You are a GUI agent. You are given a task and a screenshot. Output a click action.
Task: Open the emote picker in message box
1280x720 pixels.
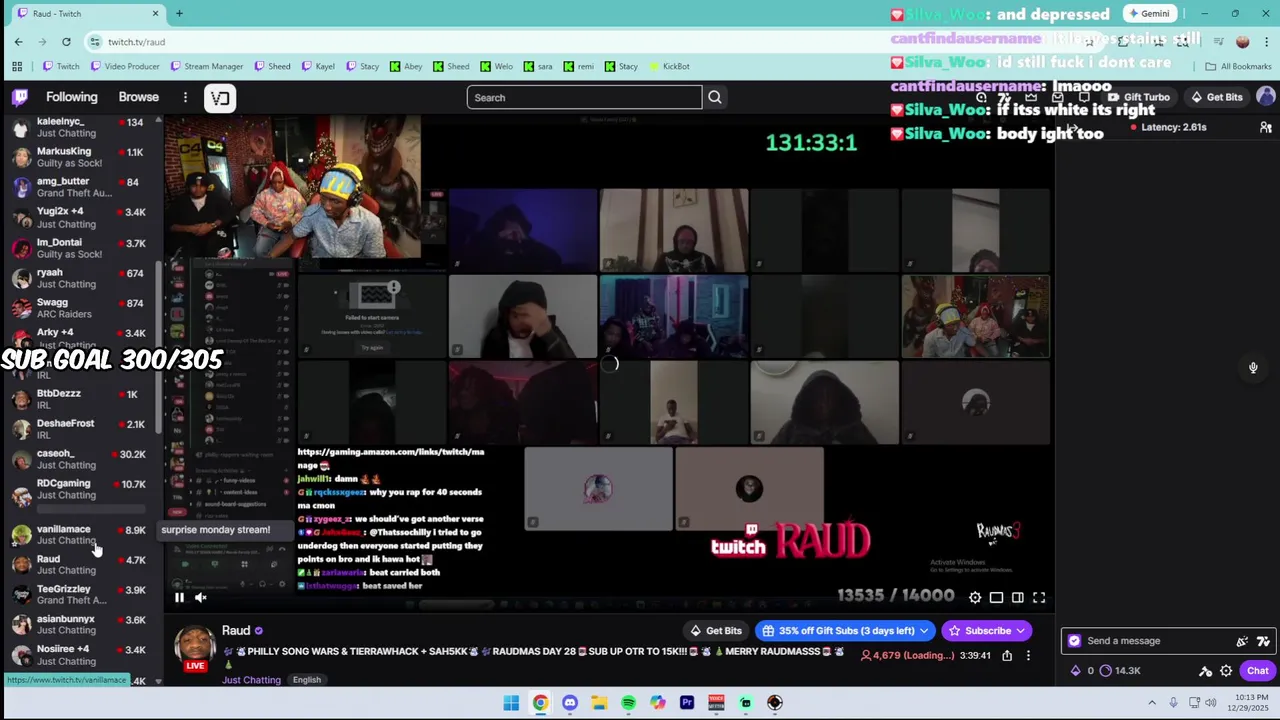coord(1242,641)
